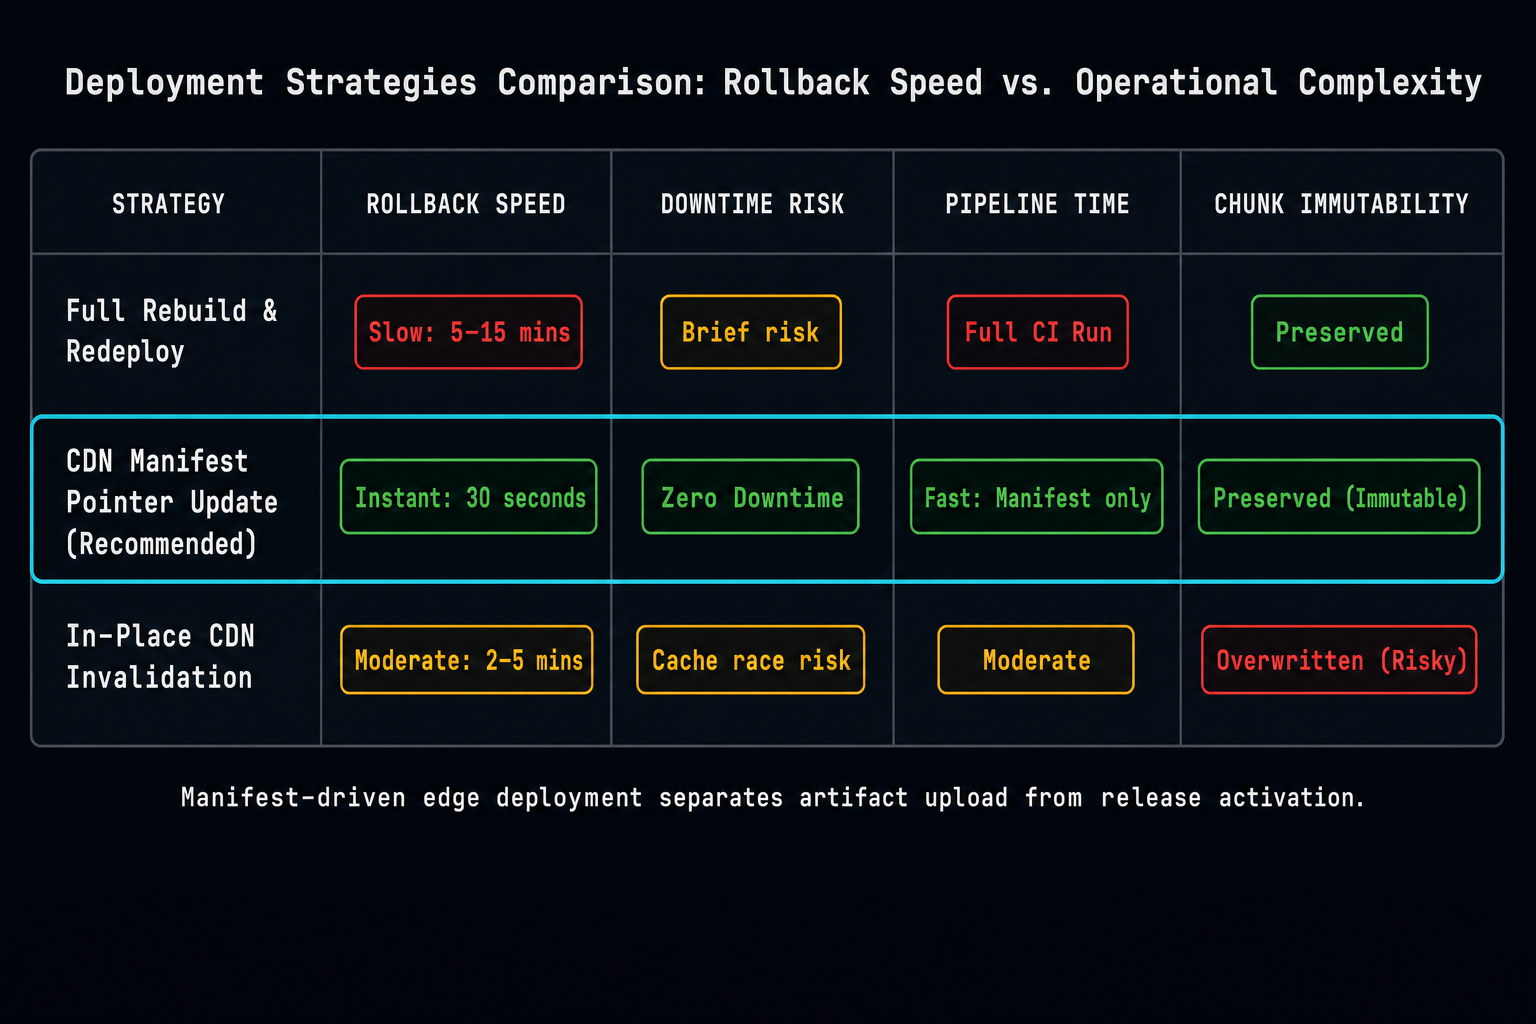Select the In-Place CDN Invalidation row label
The image size is (1536, 1024).
click(160, 657)
